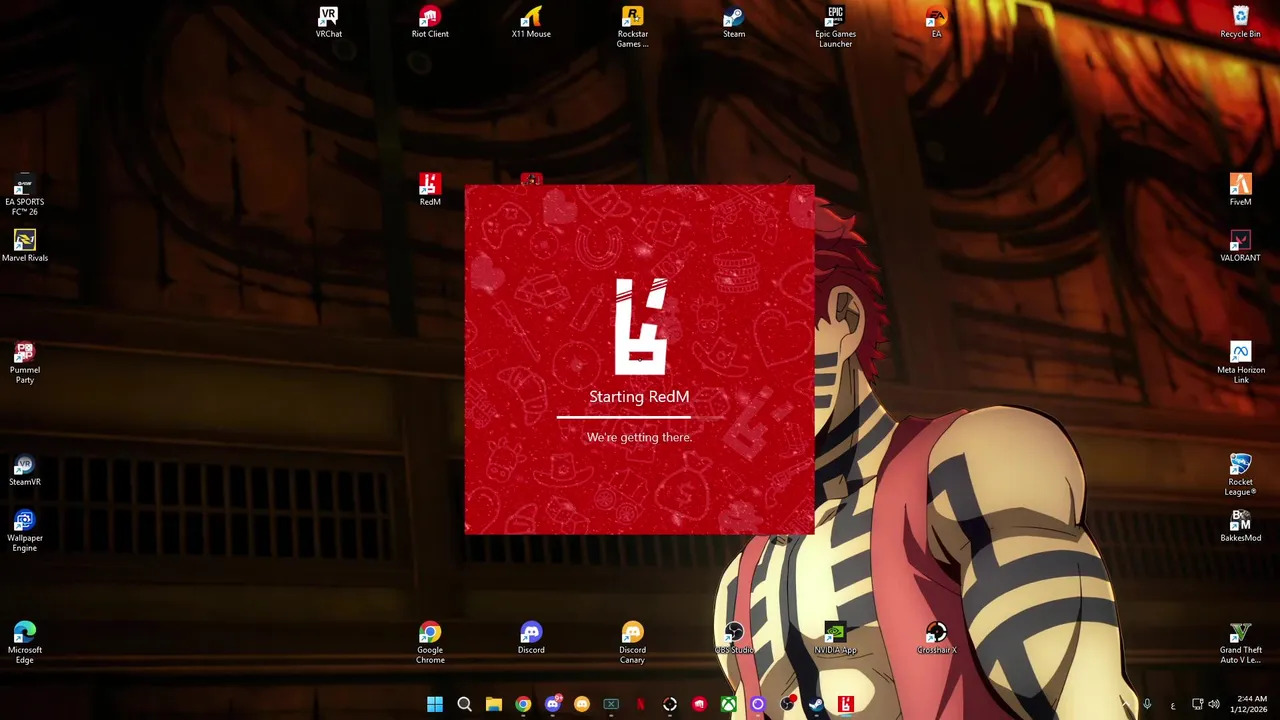Image resolution: width=1280 pixels, height=720 pixels.
Task: Launch Riot Client from the desktop
Action: tap(430, 23)
